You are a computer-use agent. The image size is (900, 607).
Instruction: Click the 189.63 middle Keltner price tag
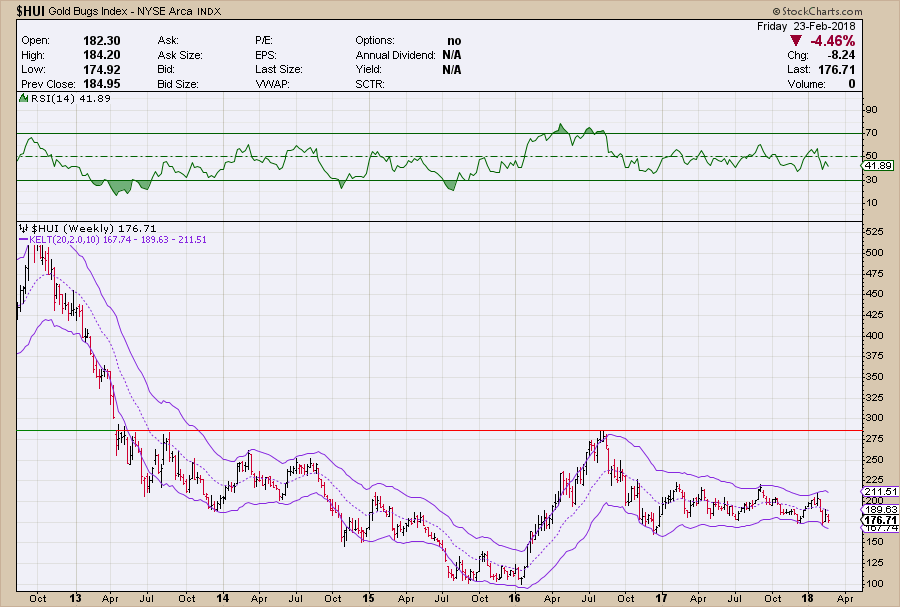point(880,509)
